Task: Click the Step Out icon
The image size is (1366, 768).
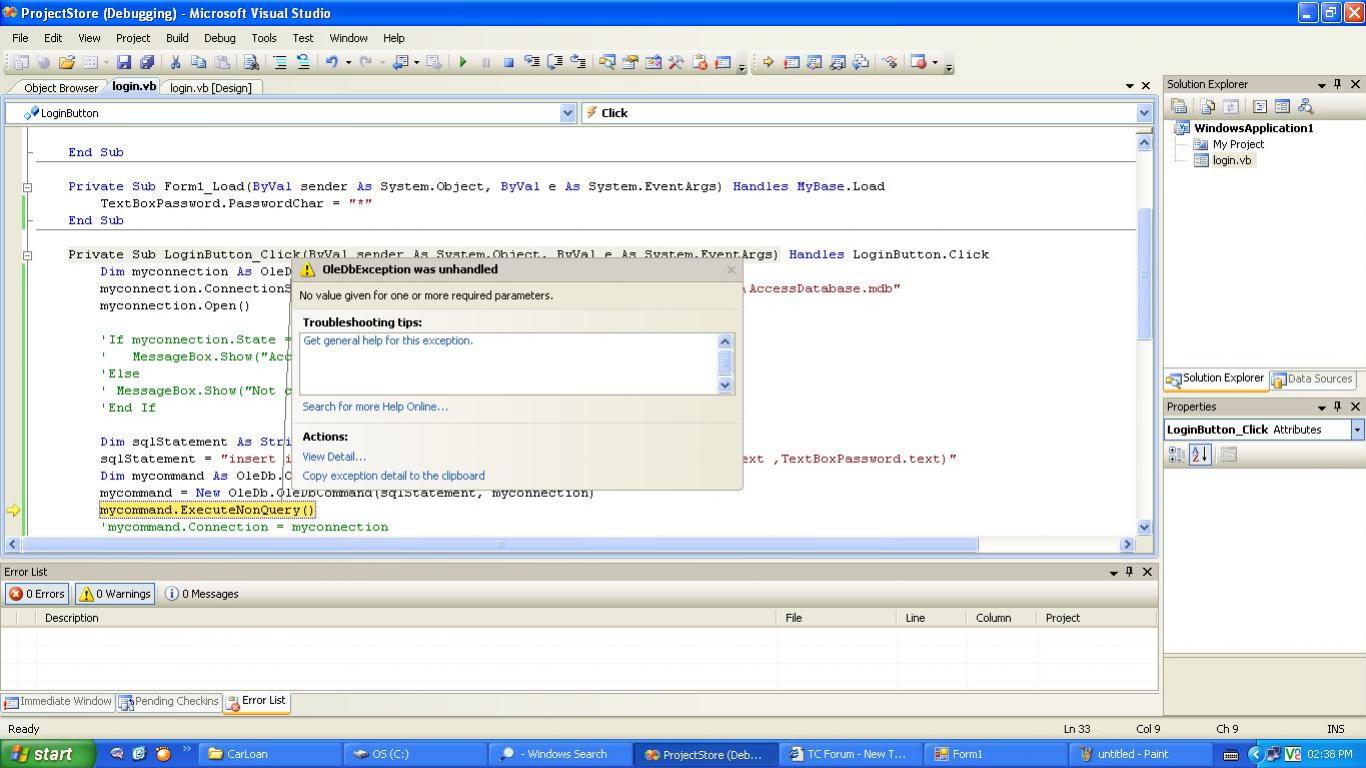Action: (x=578, y=62)
